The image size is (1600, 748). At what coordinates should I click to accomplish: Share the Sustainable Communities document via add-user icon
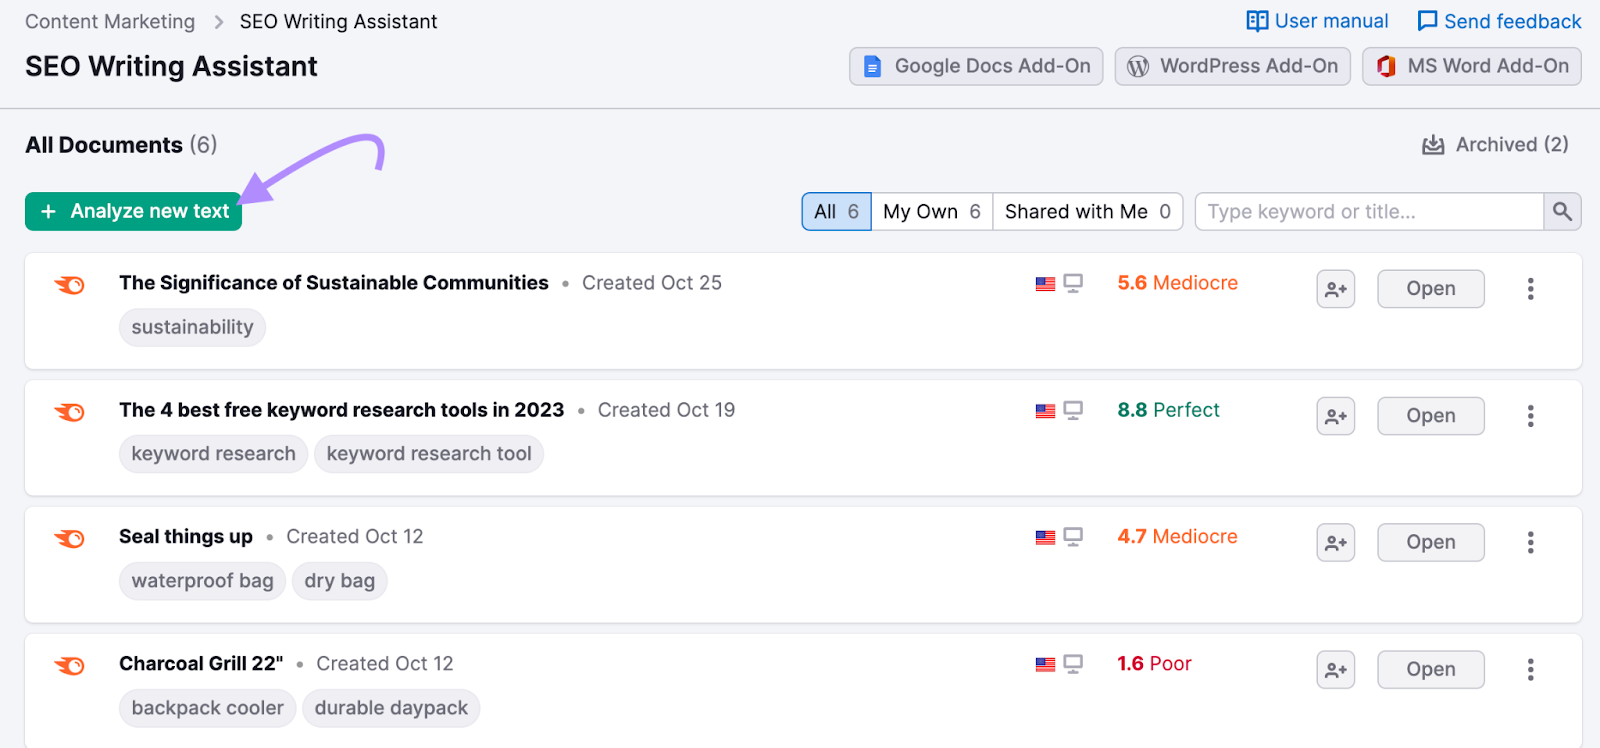pos(1335,289)
